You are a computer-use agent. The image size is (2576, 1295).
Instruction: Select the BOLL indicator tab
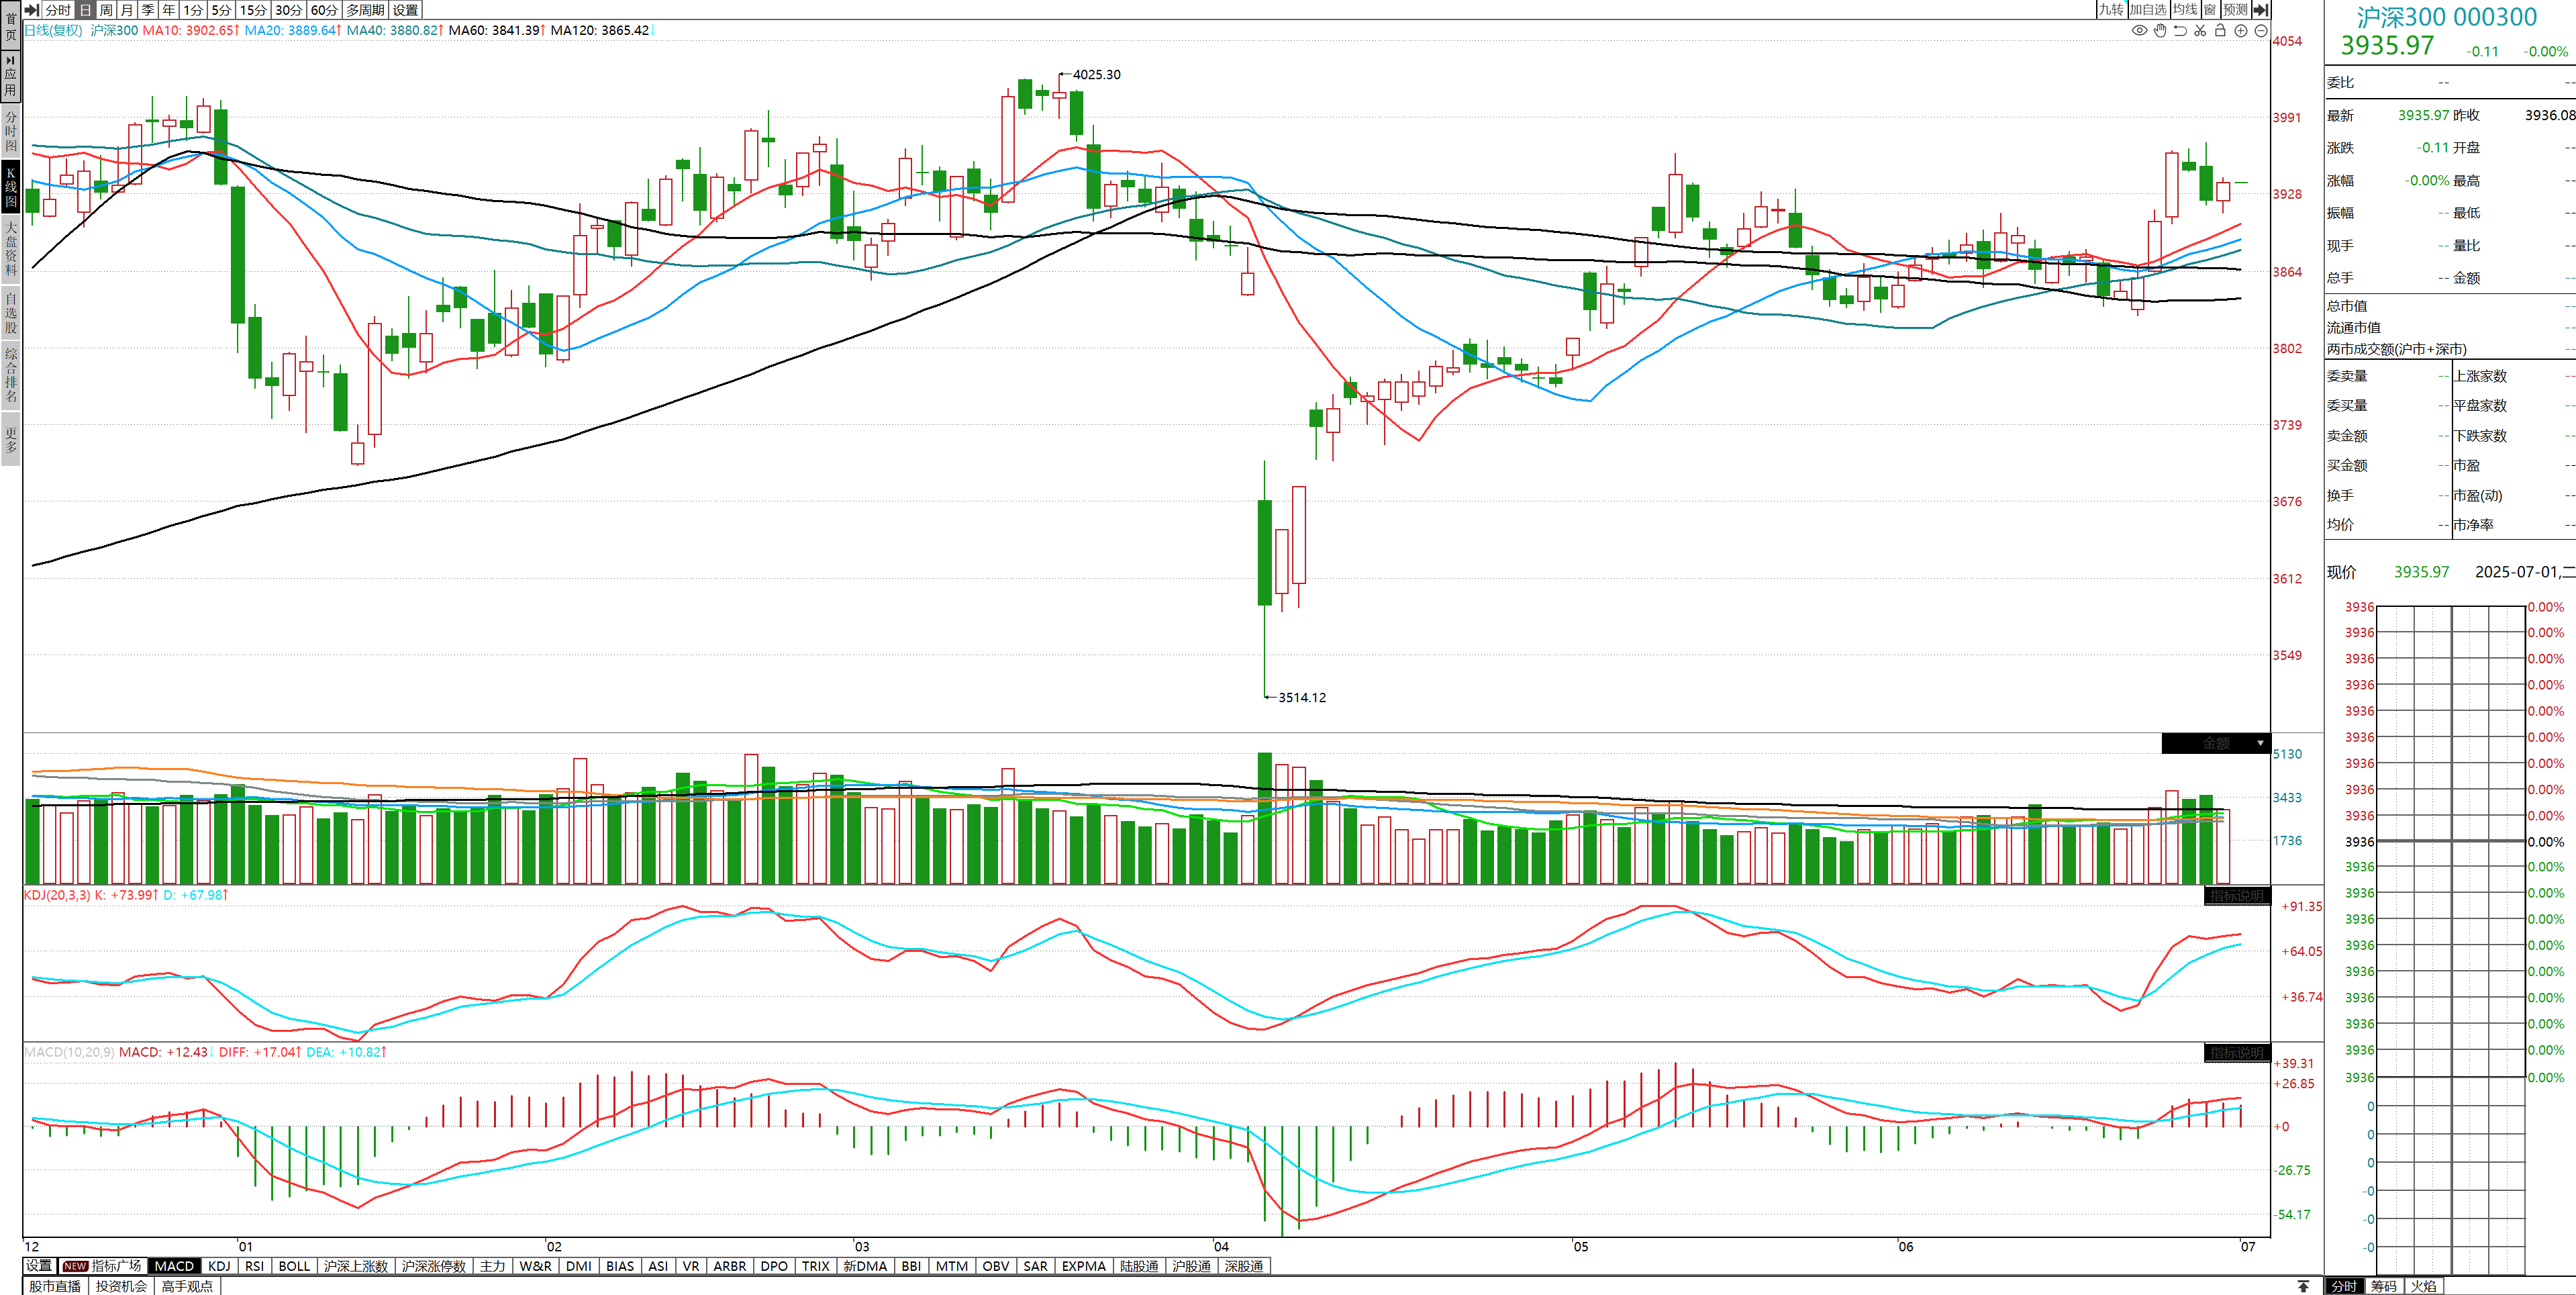point(294,1266)
